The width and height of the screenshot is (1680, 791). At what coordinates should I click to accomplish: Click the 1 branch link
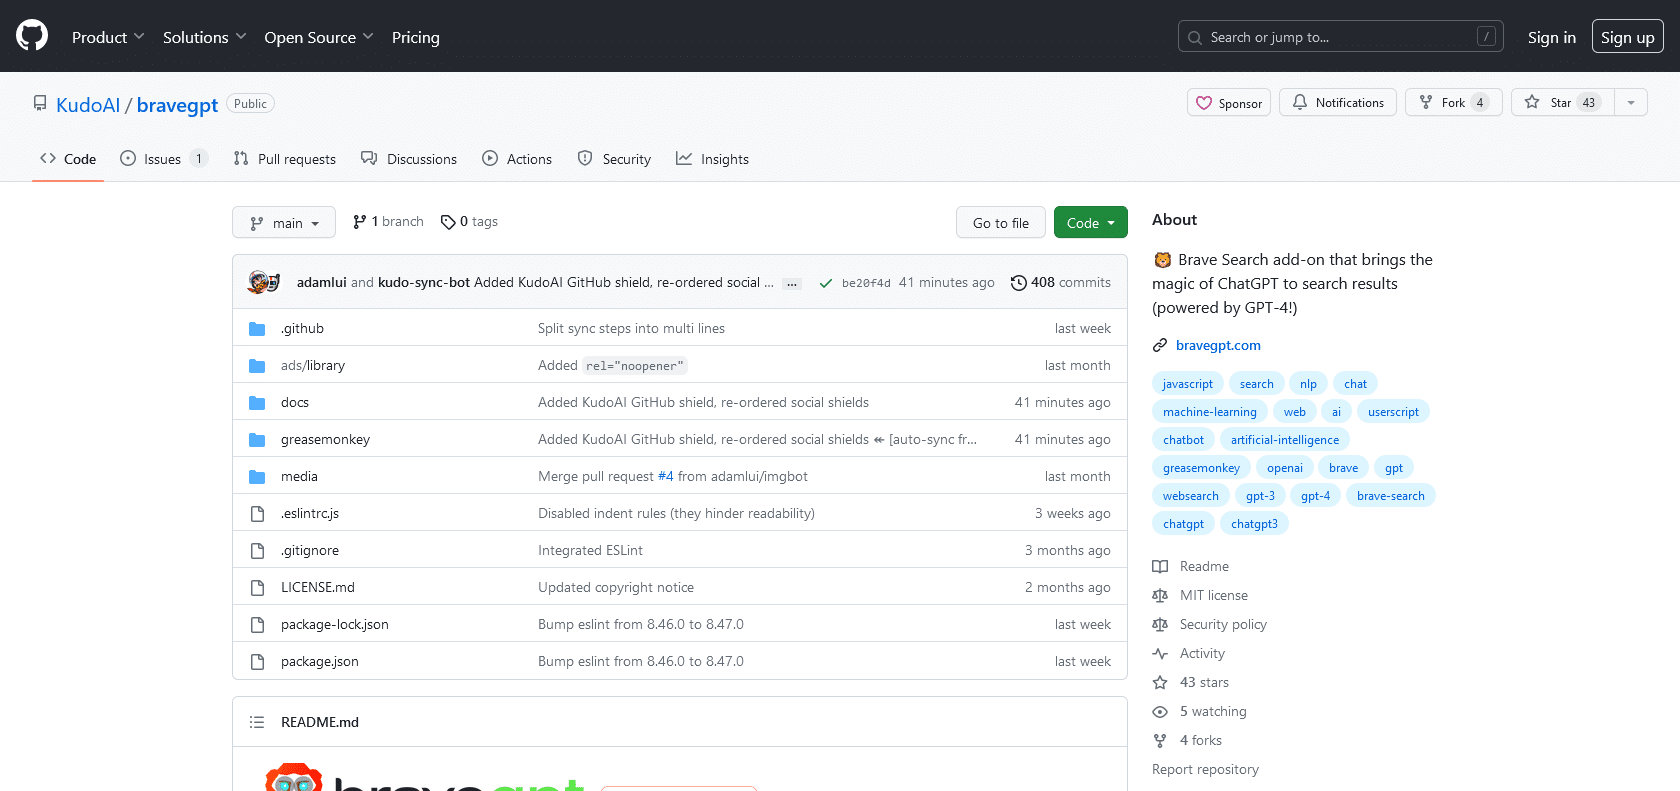pyautogui.click(x=388, y=222)
